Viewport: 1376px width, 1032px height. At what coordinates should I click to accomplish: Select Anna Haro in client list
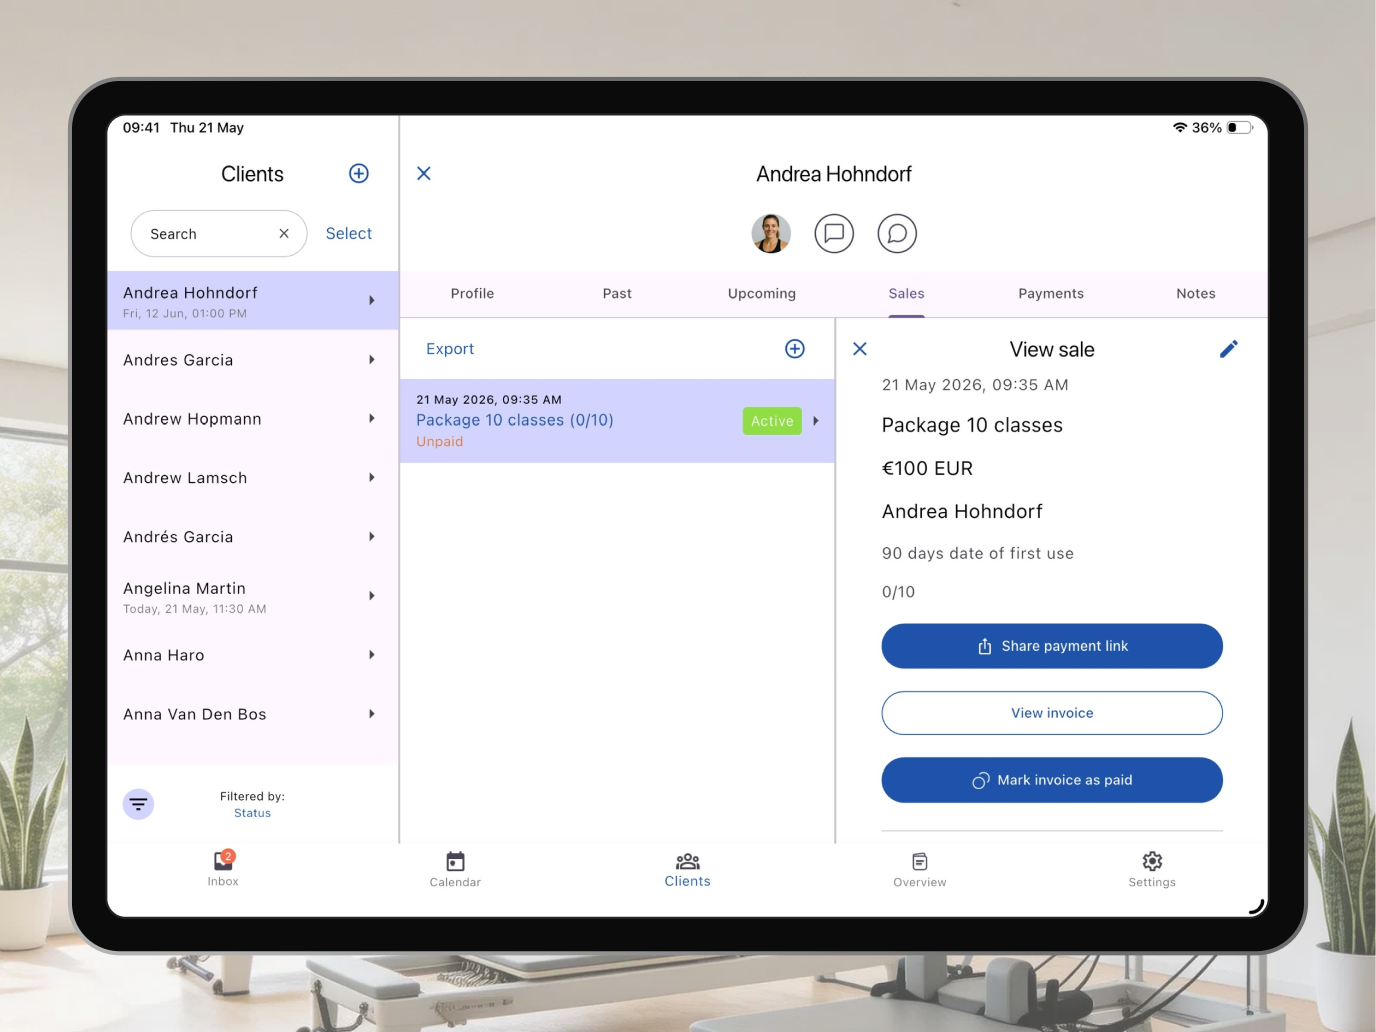(253, 655)
